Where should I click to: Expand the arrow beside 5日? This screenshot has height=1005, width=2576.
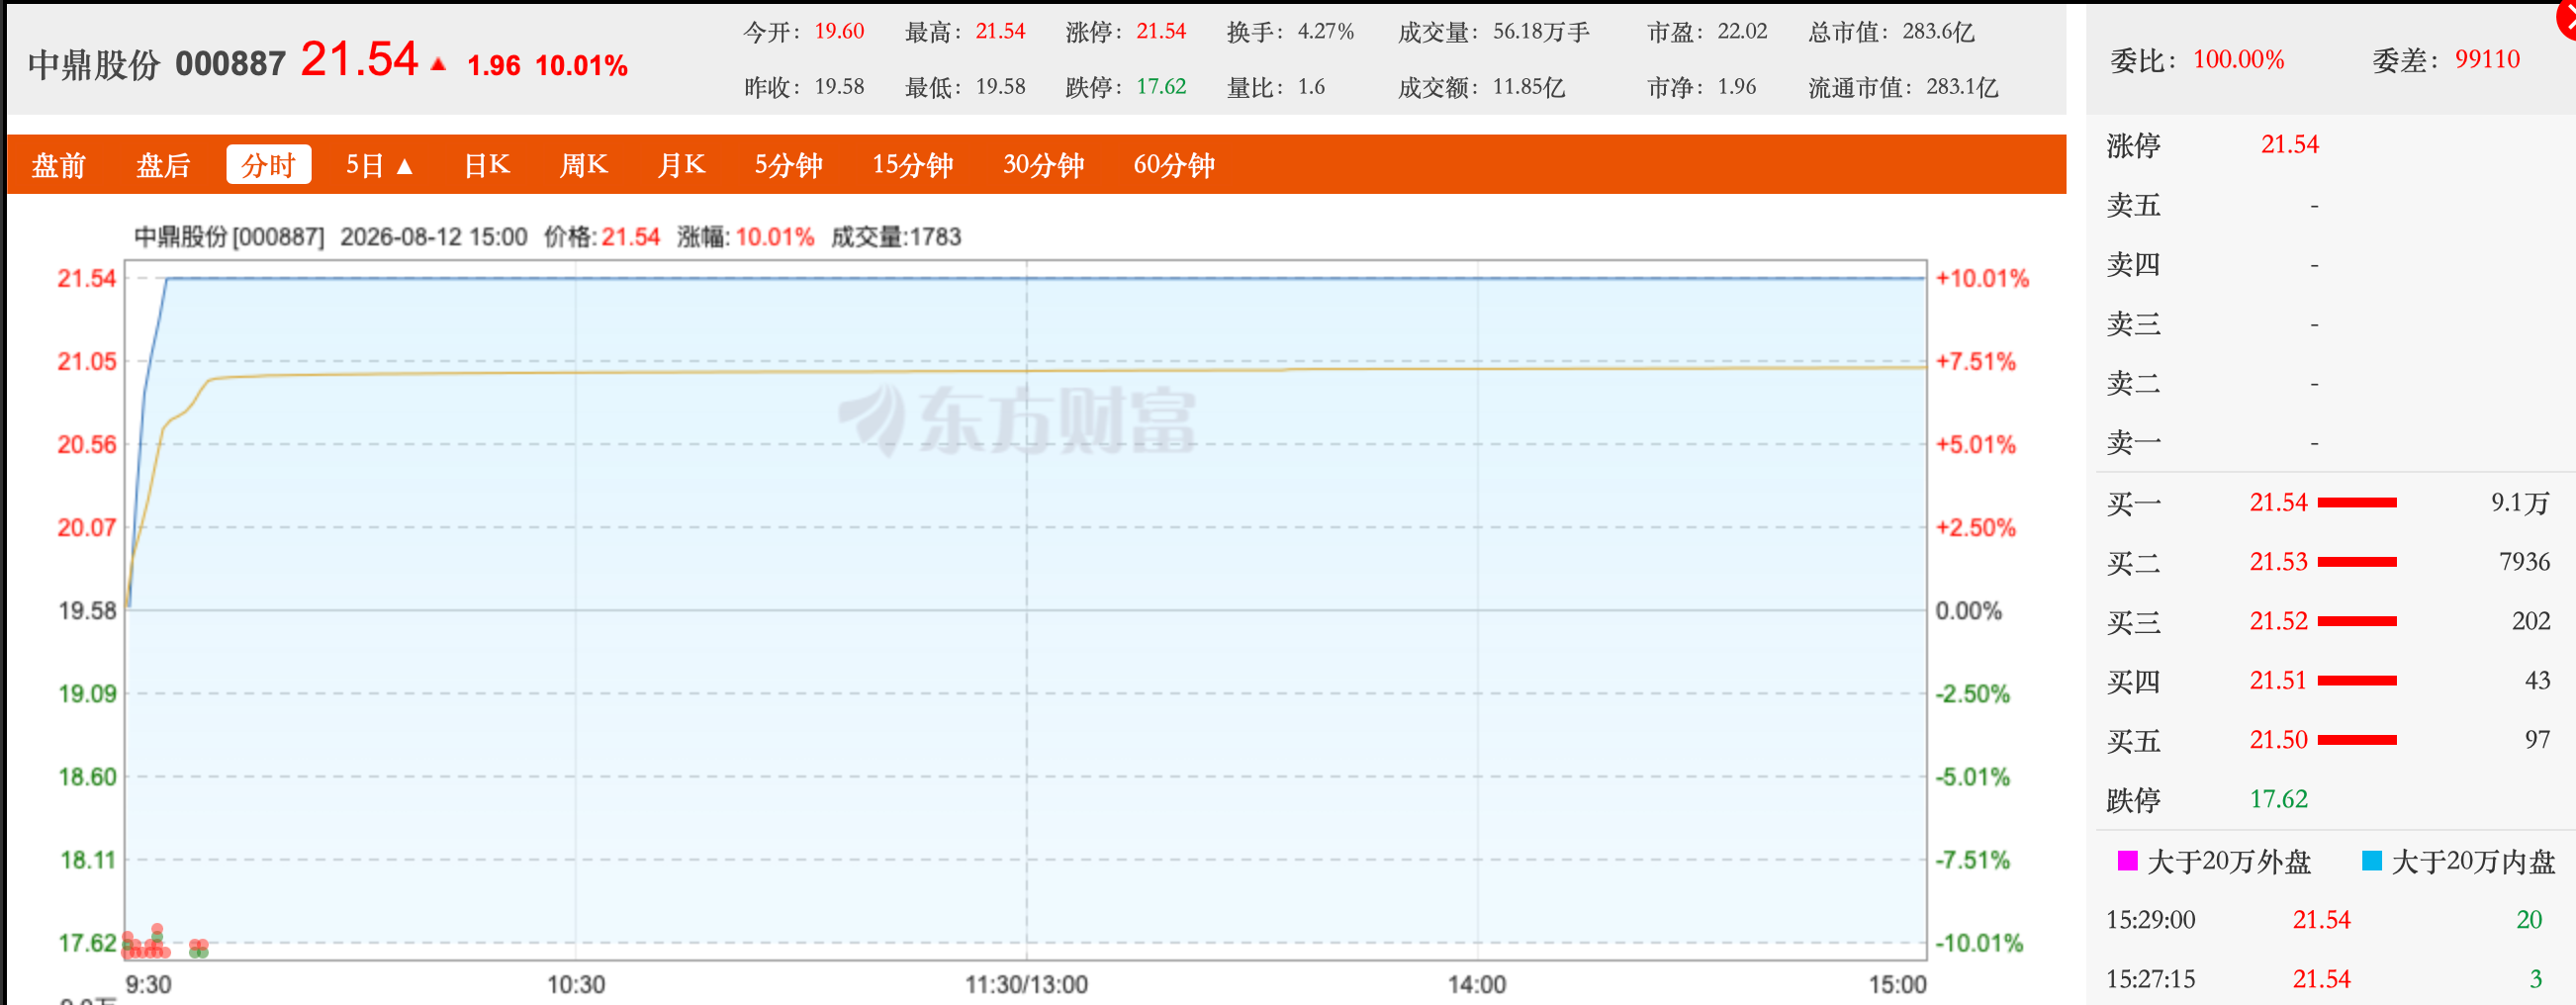pos(405,166)
